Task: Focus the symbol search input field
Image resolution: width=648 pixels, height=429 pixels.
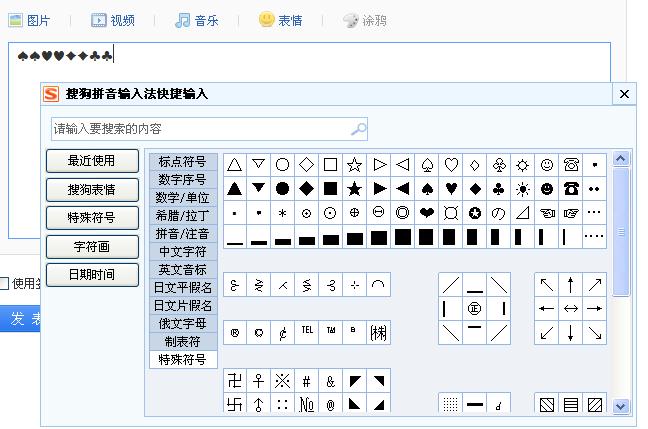Action: (x=209, y=129)
